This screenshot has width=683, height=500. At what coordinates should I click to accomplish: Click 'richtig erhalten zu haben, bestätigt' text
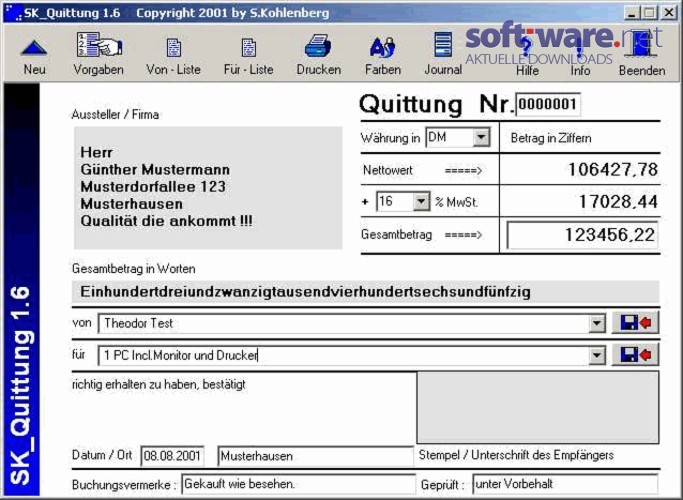click(159, 385)
